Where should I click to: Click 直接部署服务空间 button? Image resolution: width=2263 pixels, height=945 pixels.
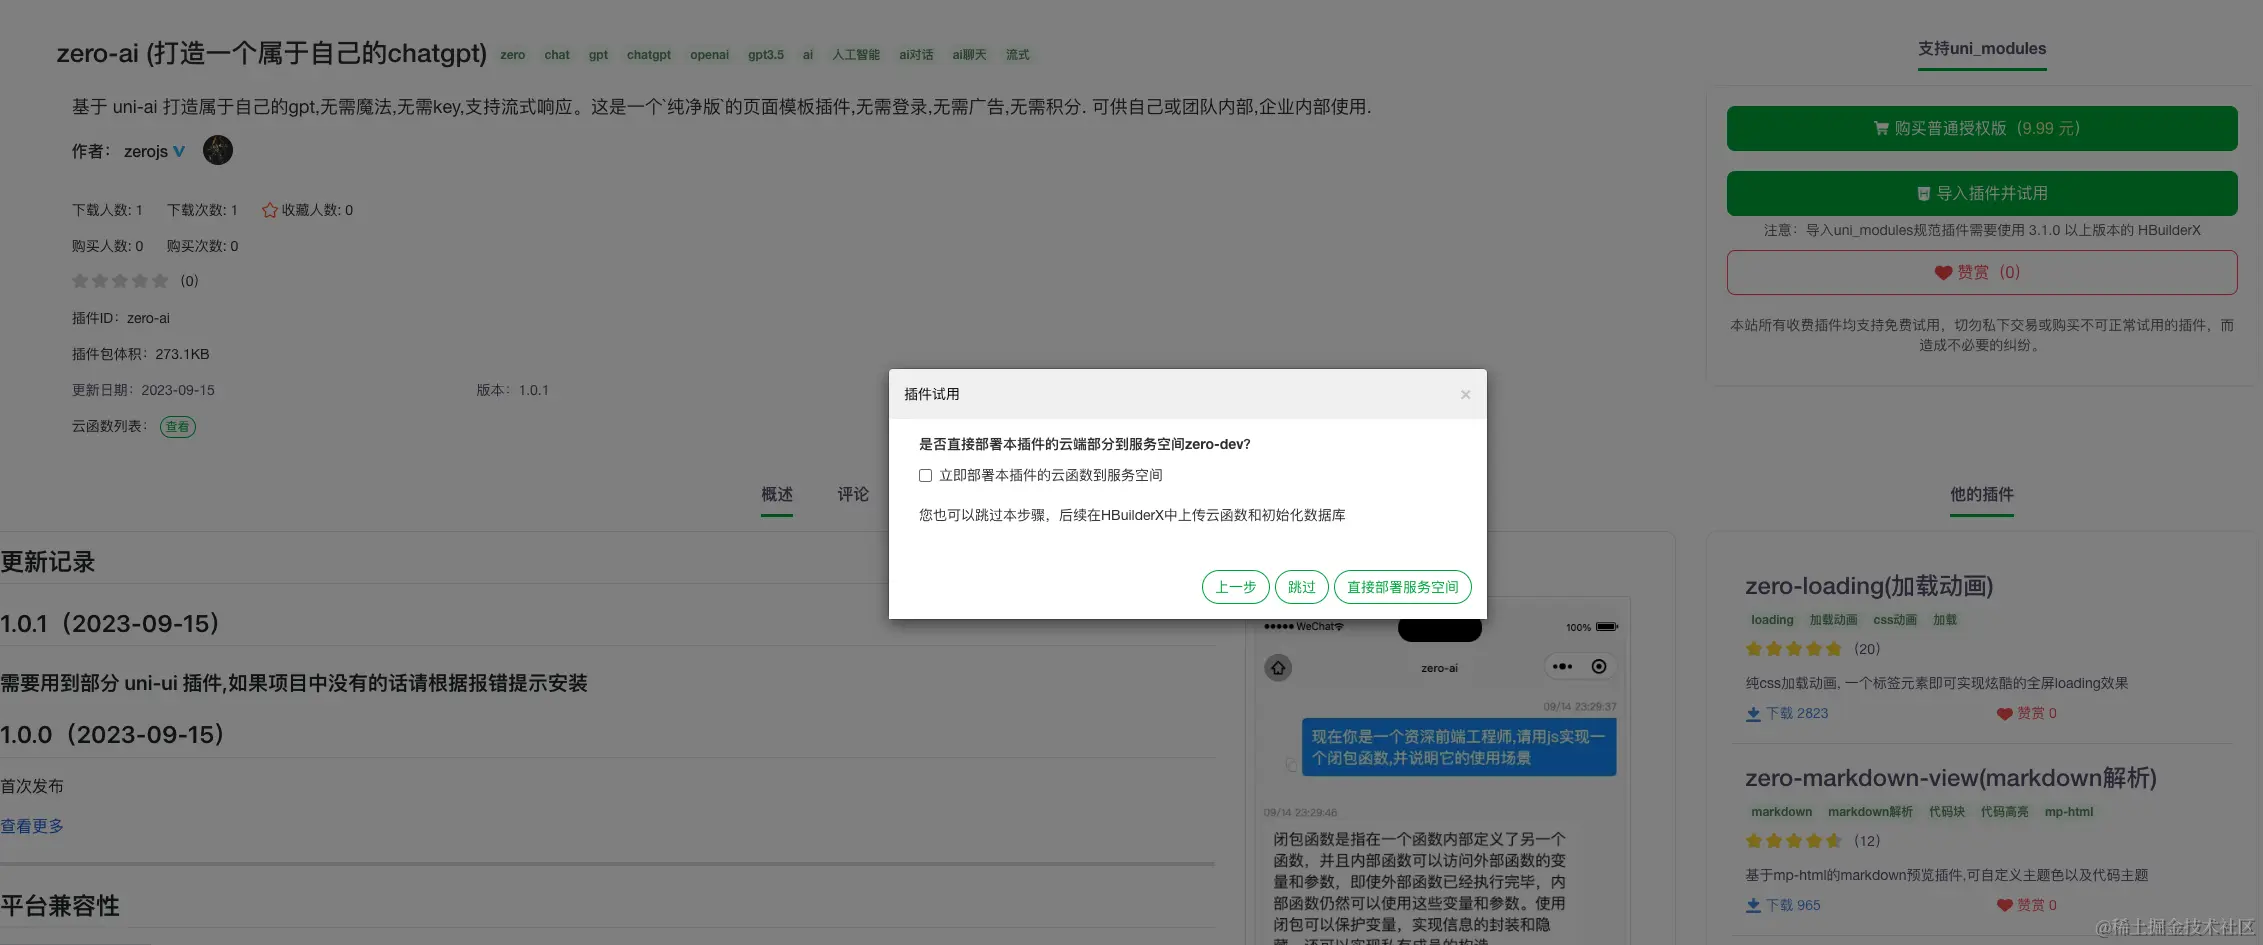coord(1402,587)
